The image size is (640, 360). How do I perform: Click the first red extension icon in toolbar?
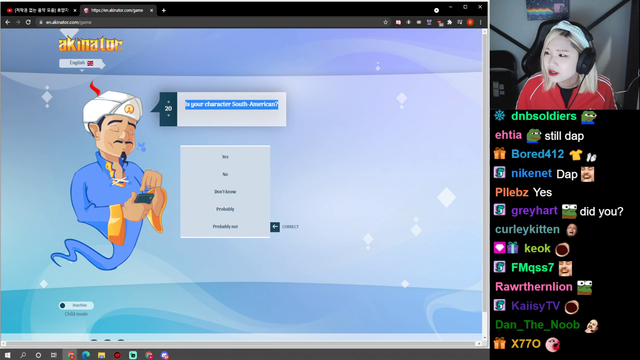(x=398, y=22)
